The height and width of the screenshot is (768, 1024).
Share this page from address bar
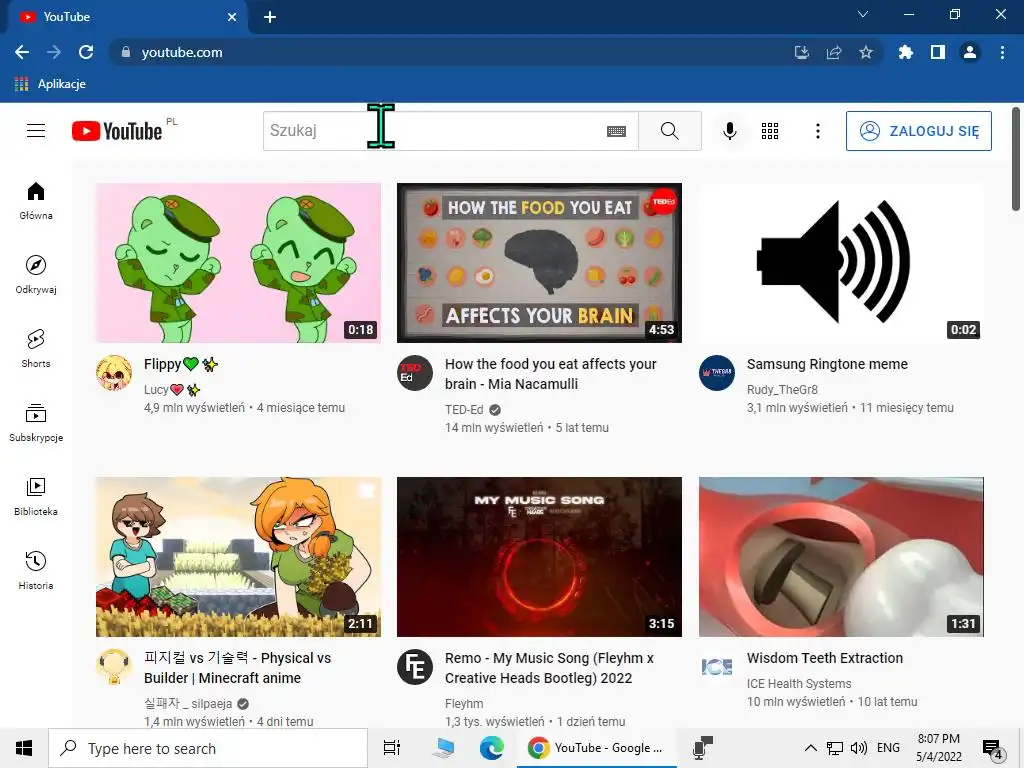coord(834,52)
